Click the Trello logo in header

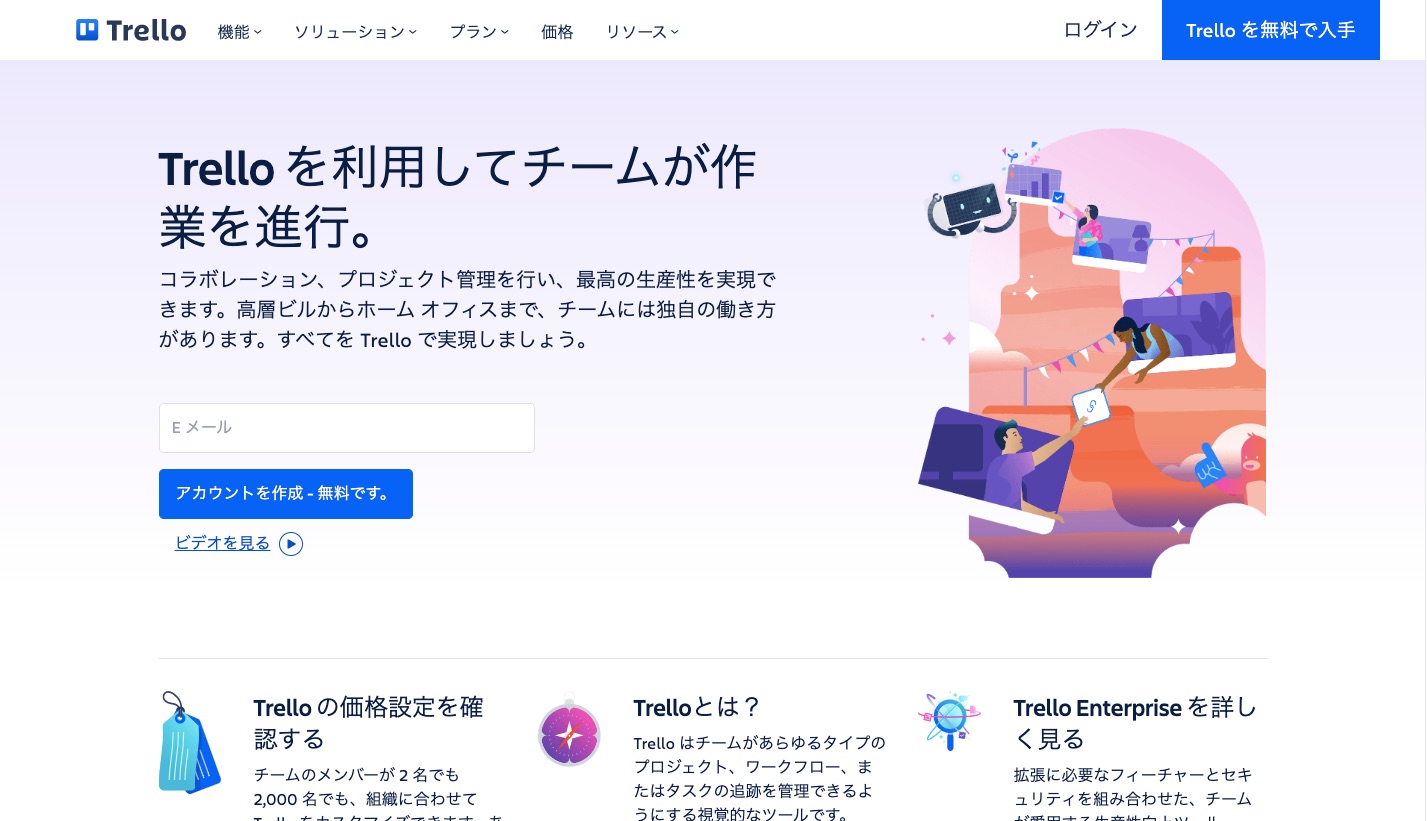click(x=131, y=30)
